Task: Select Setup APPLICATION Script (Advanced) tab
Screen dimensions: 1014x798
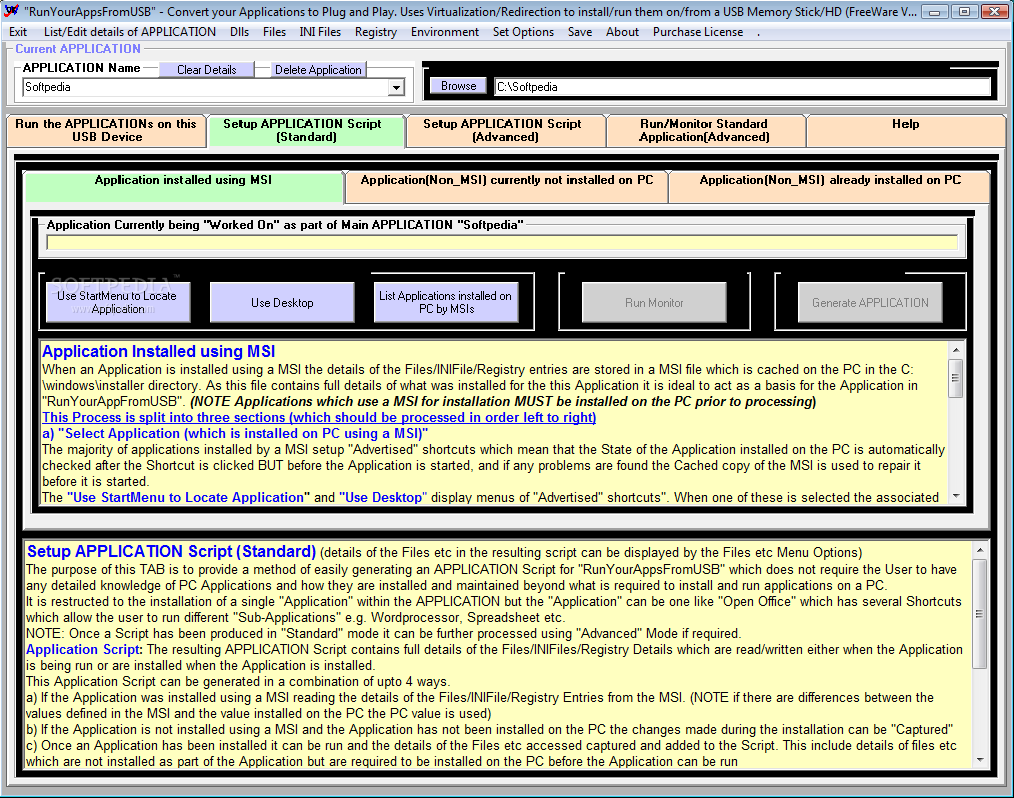Action: [x=505, y=131]
